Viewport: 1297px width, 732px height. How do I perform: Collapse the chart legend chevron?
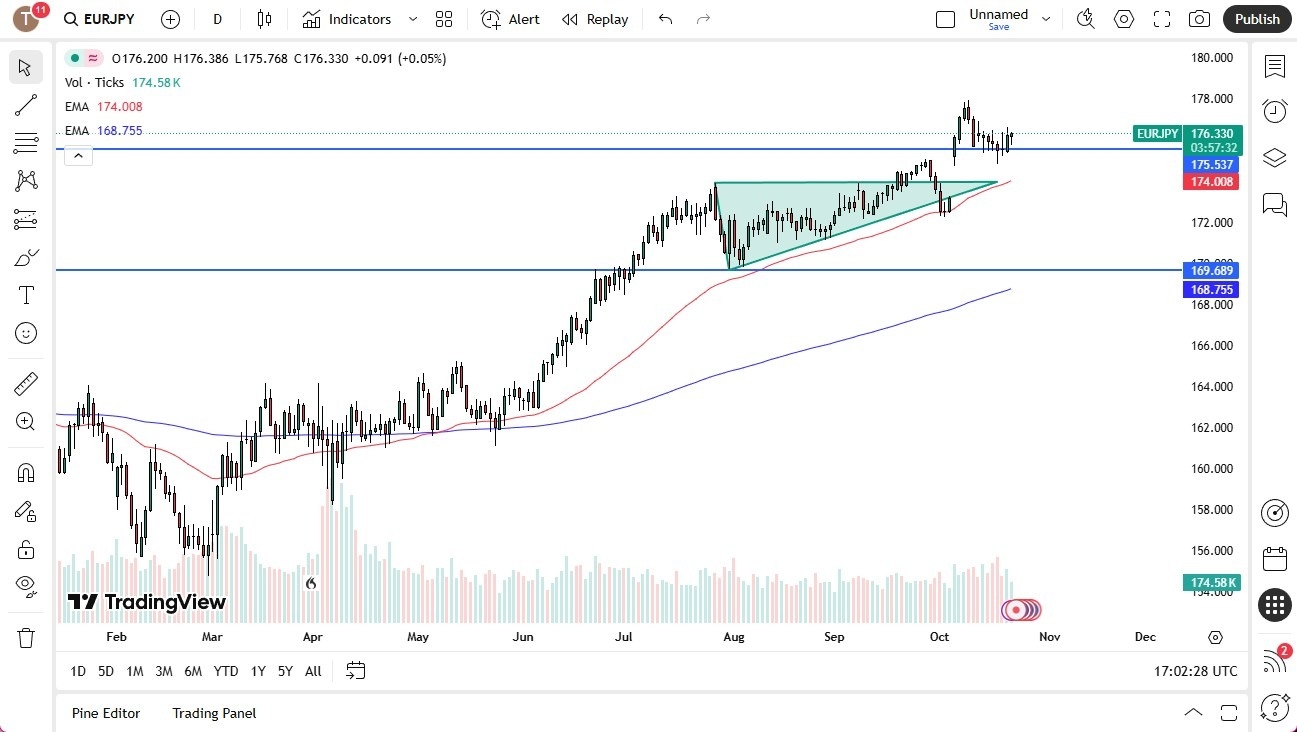pos(78,155)
